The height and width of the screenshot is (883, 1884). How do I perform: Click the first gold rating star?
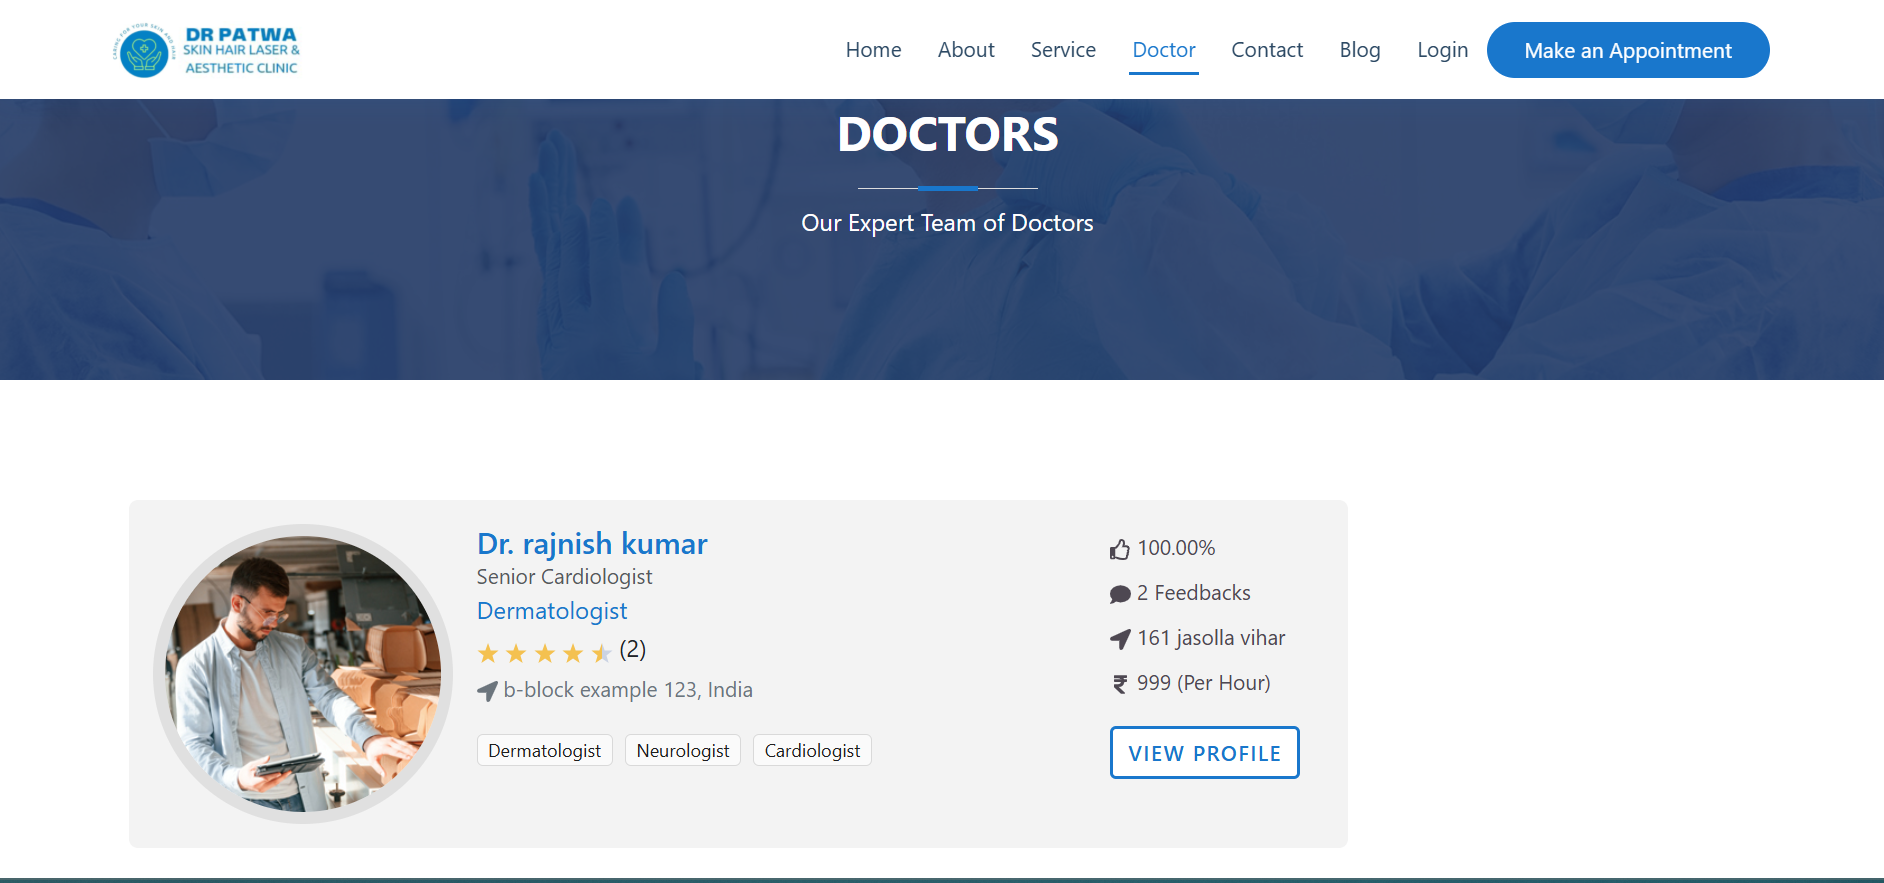pyautogui.click(x=488, y=654)
